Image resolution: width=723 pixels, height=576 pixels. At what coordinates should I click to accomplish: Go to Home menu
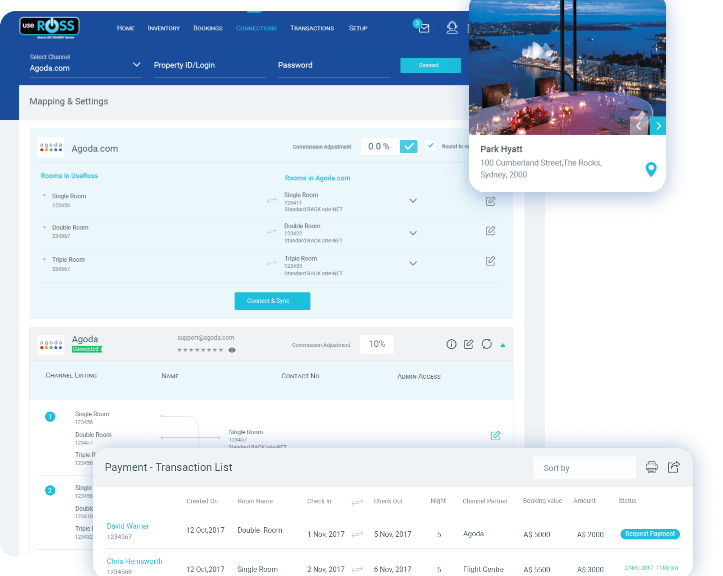(x=125, y=28)
